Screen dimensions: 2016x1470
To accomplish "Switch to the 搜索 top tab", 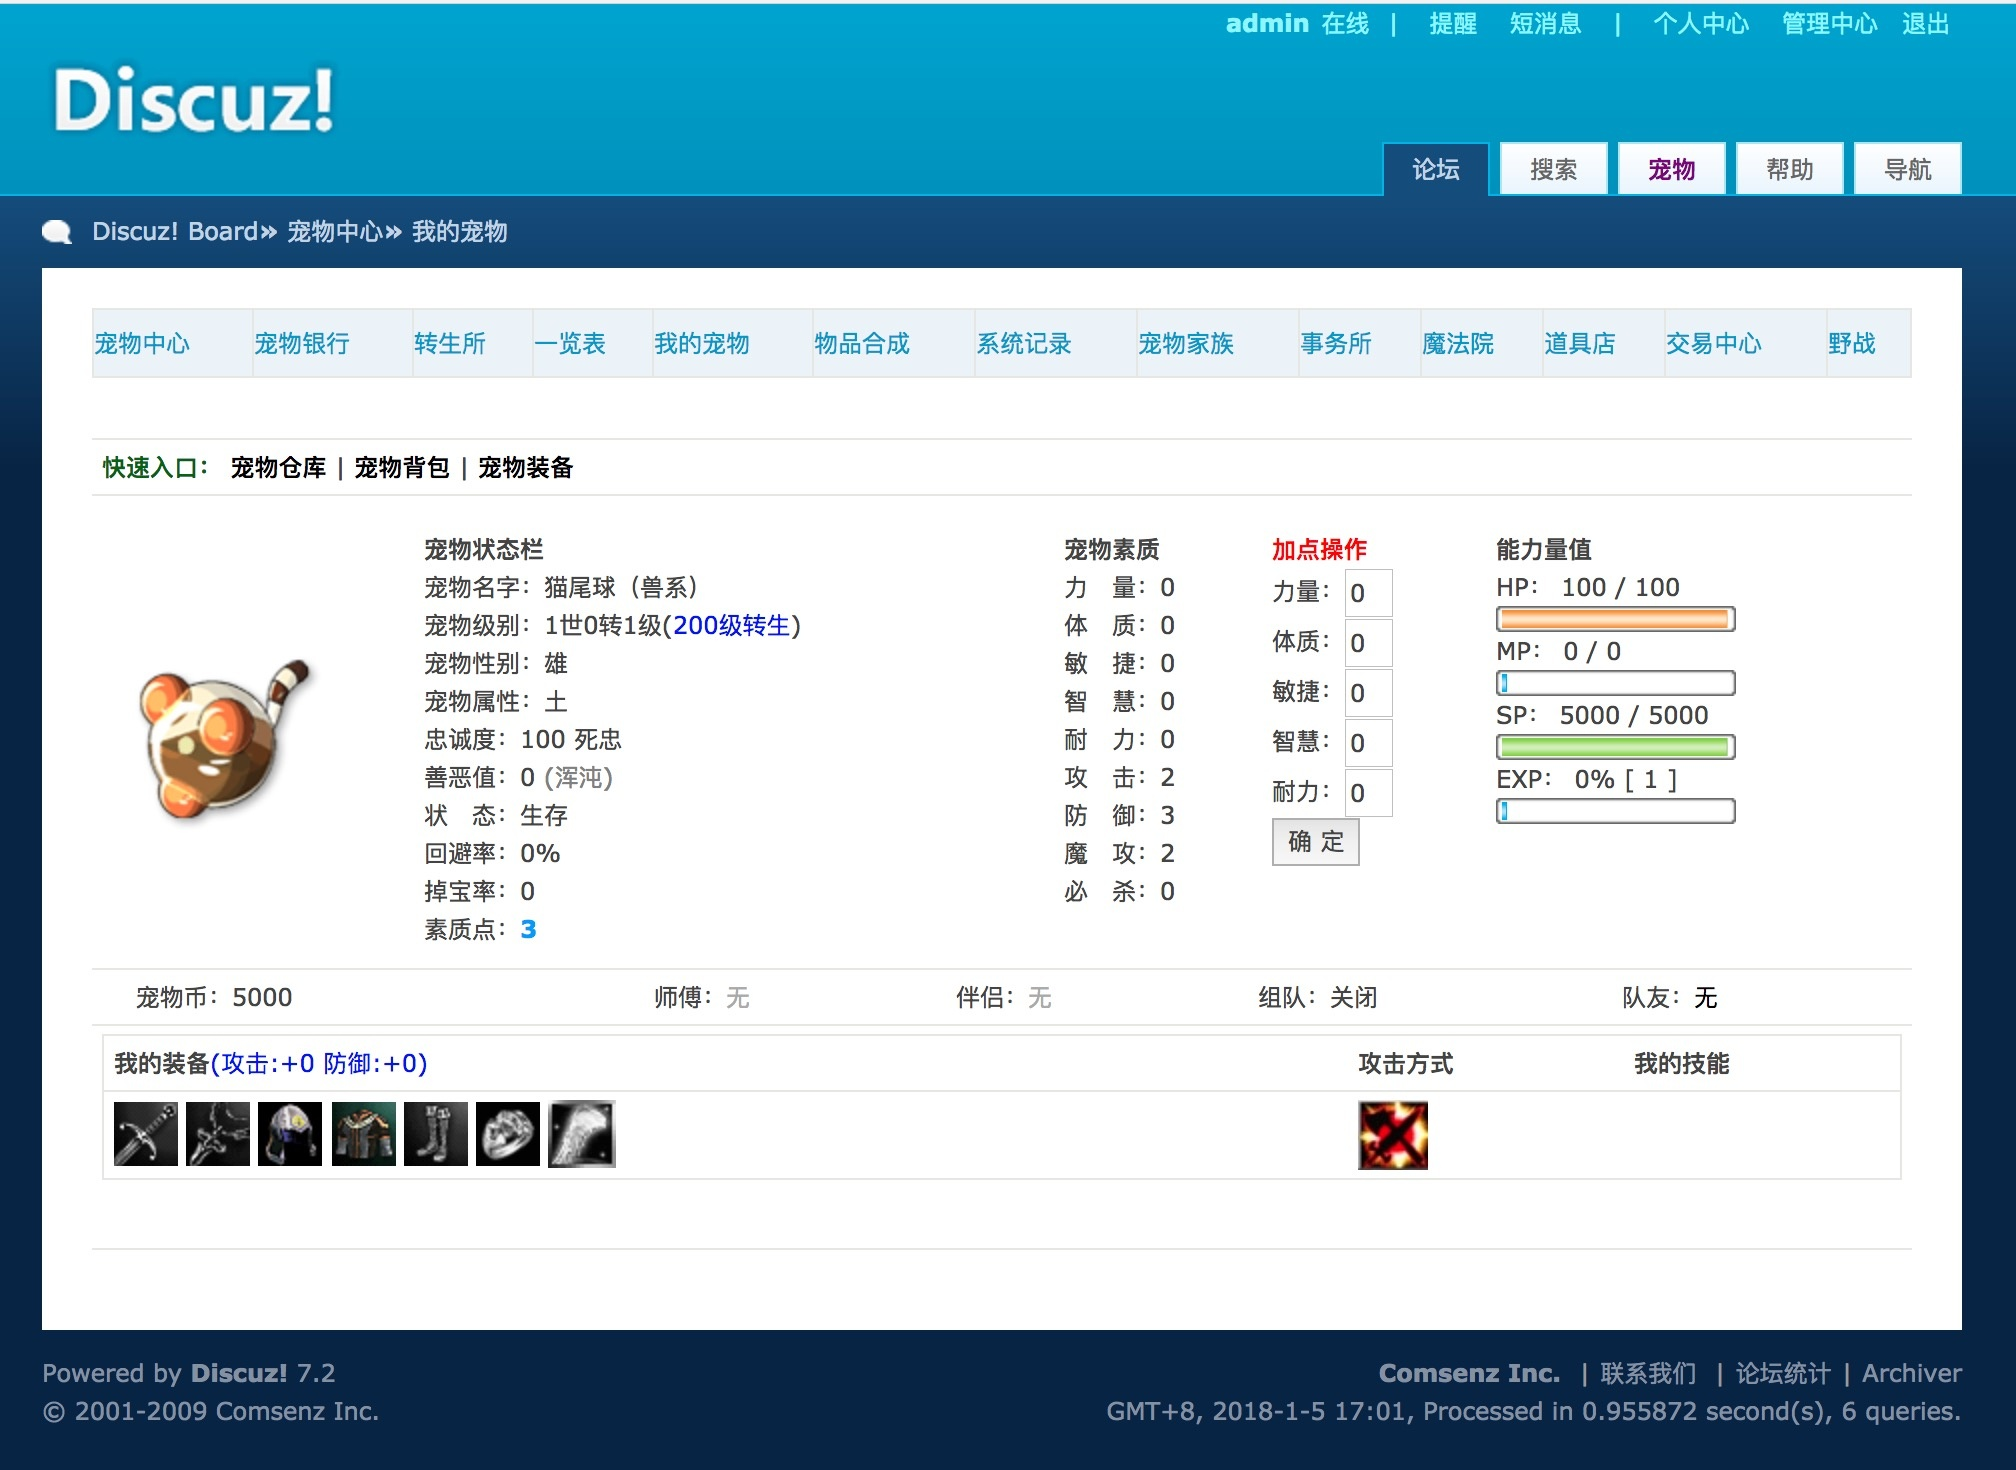I will (x=1553, y=170).
